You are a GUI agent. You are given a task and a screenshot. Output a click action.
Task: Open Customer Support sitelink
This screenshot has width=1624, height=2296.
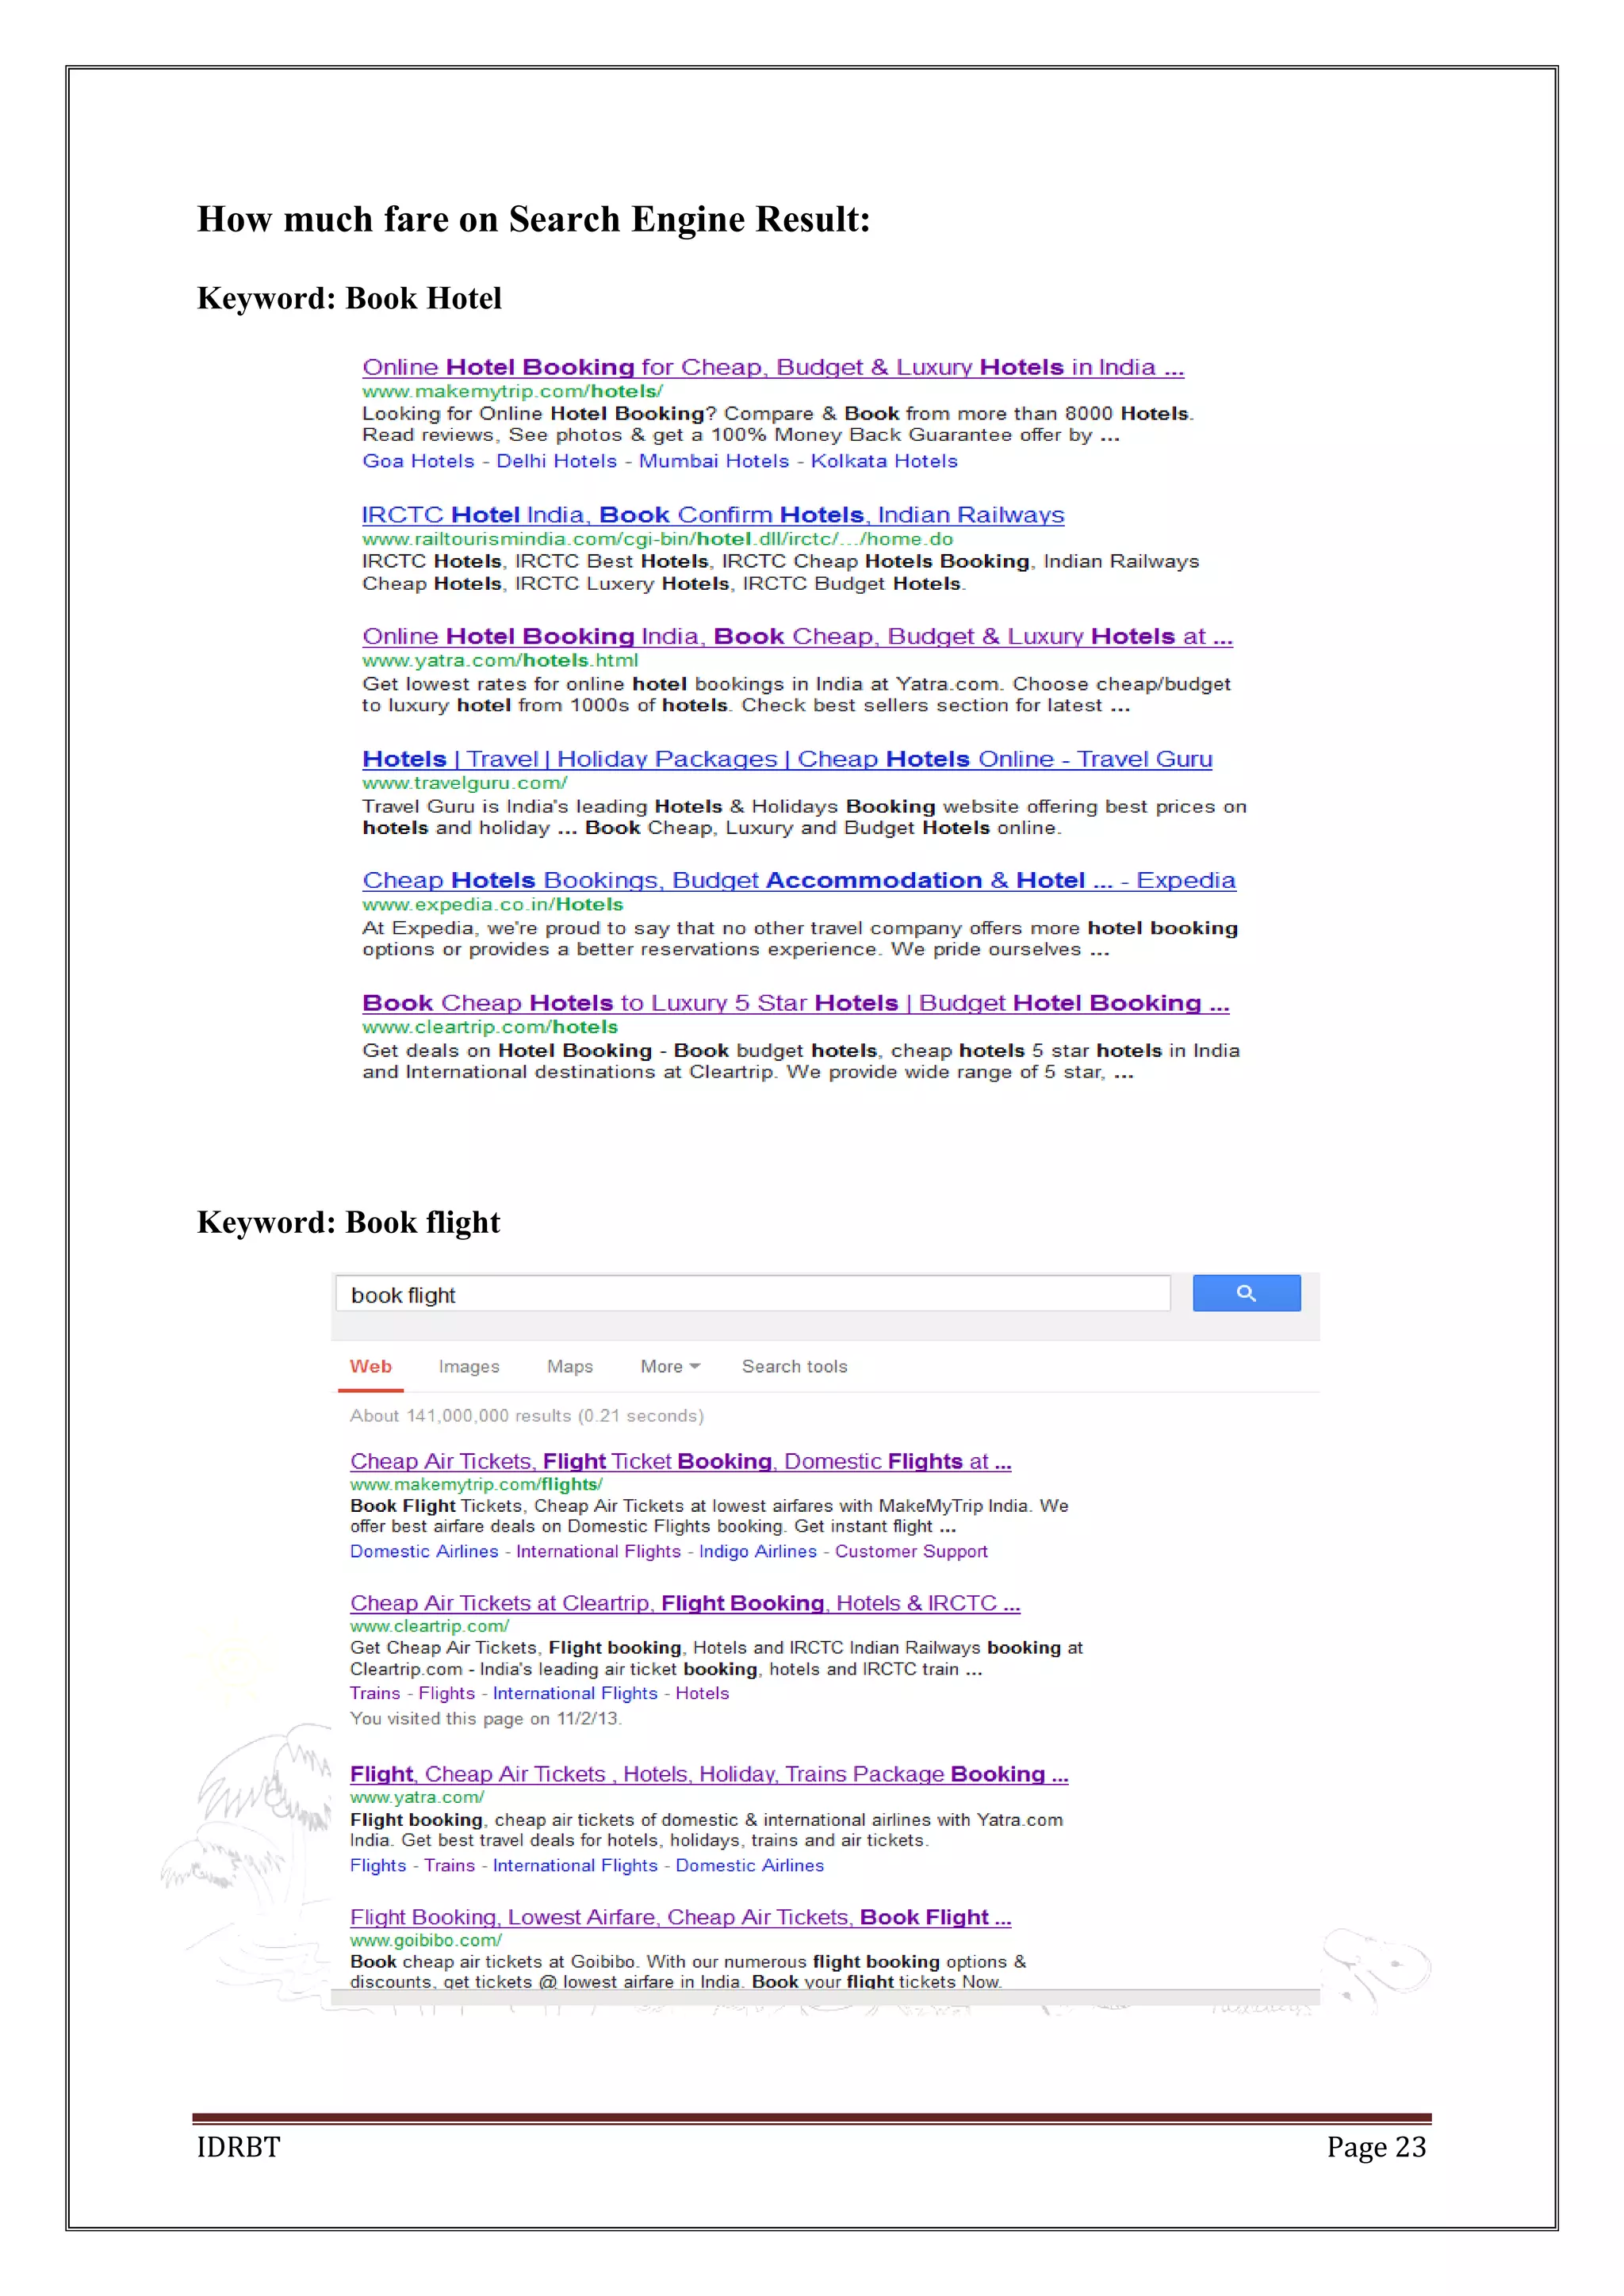tap(911, 1552)
